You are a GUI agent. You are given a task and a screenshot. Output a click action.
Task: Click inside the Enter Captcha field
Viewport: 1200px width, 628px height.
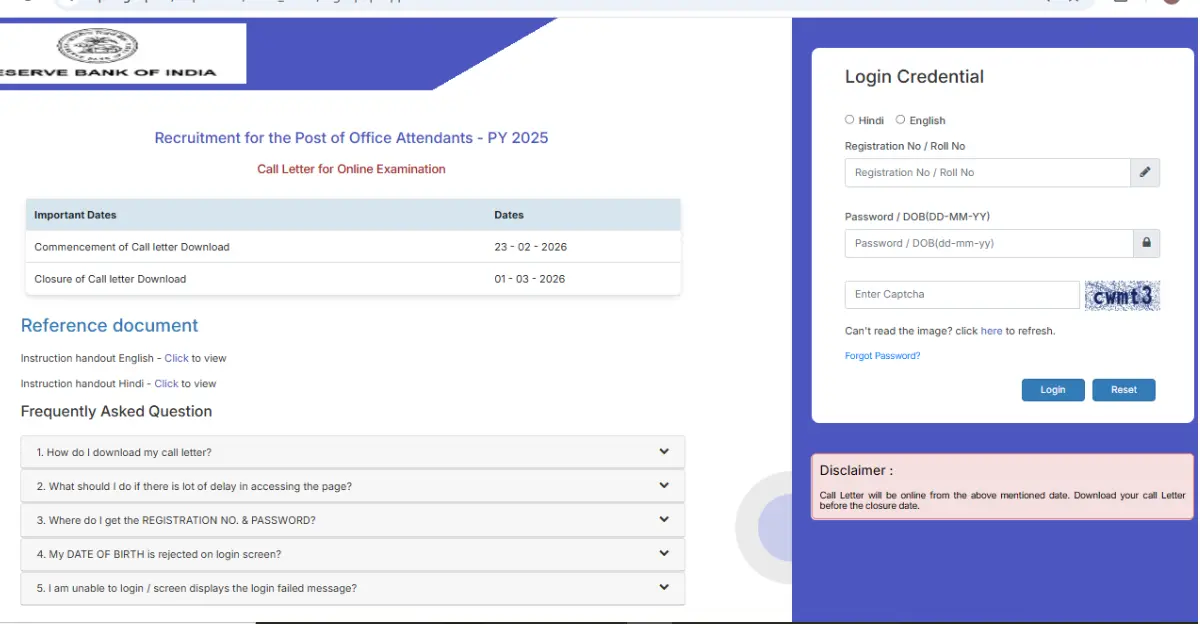pos(960,294)
